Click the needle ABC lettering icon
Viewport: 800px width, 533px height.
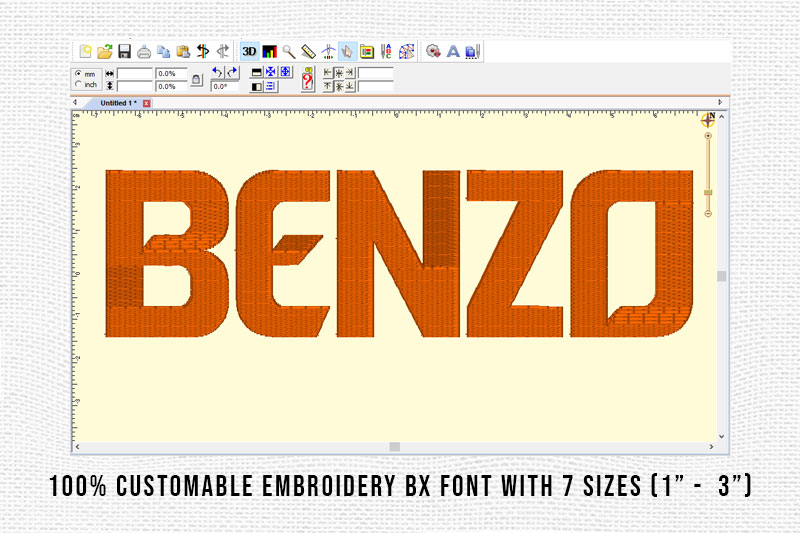(x=386, y=52)
